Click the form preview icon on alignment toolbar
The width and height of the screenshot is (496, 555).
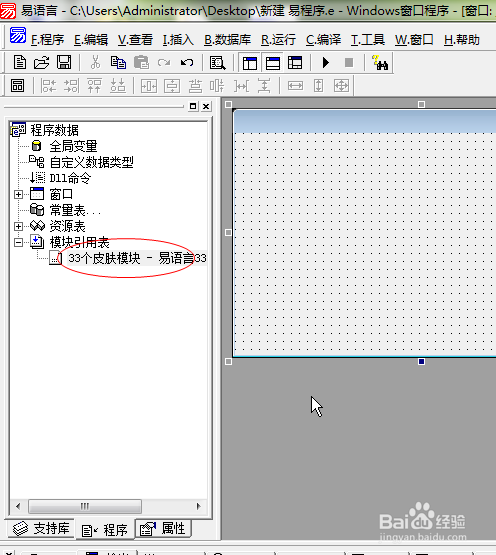17,86
